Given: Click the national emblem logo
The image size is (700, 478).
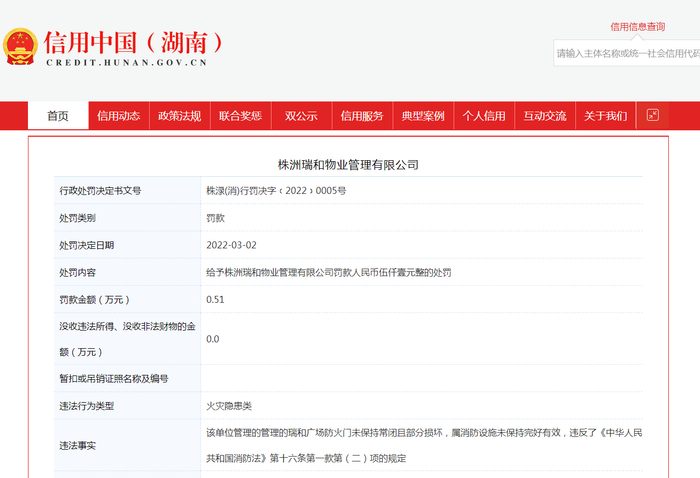Looking at the screenshot, I should [x=20, y=46].
